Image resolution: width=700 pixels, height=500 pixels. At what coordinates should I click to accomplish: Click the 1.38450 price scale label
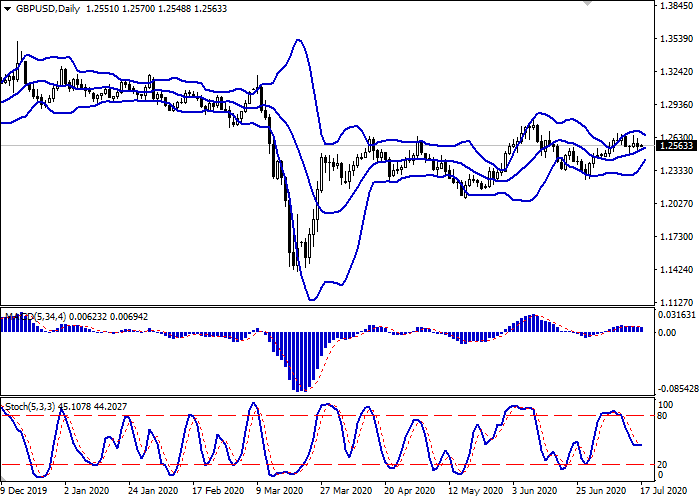(x=677, y=6)
